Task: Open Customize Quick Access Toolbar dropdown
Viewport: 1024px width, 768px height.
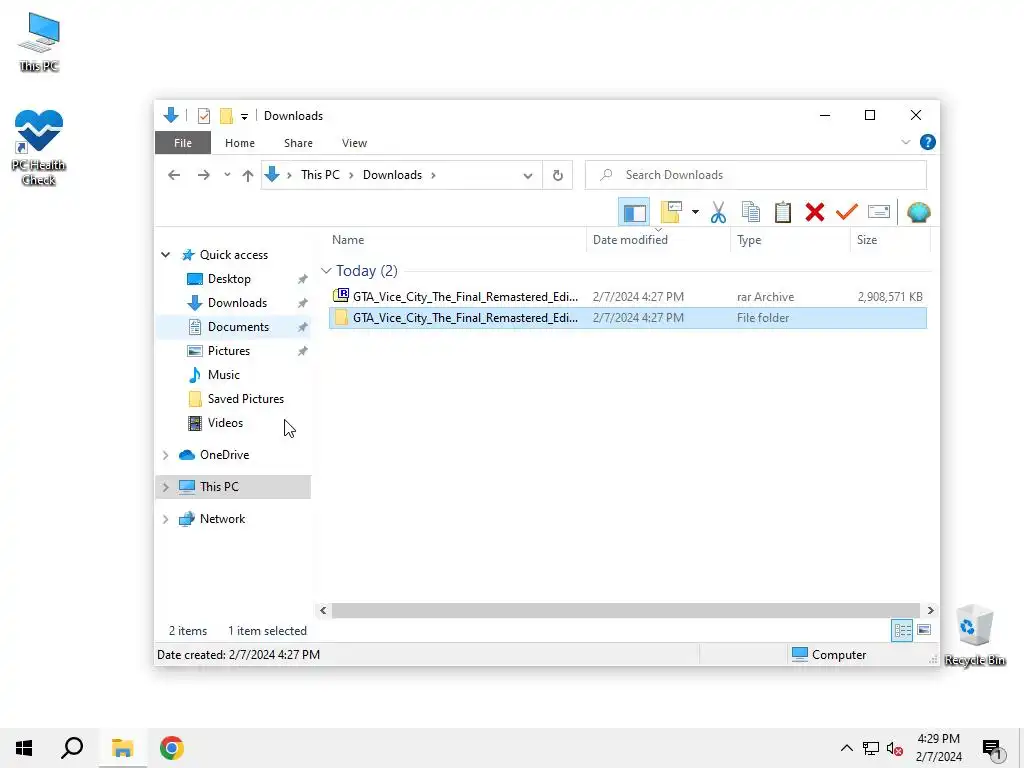Action: pos(244,117)
